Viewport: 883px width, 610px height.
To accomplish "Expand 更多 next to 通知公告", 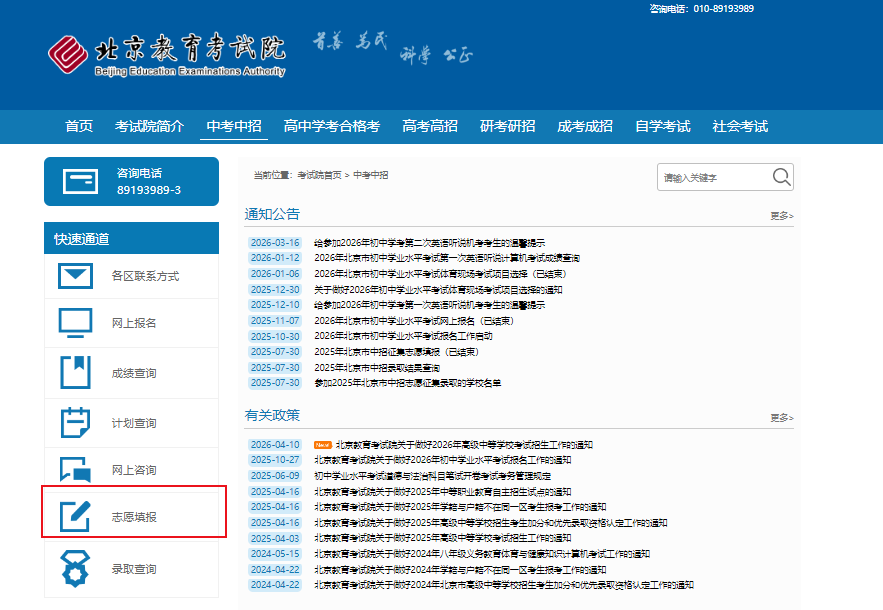I will [781, 216].
